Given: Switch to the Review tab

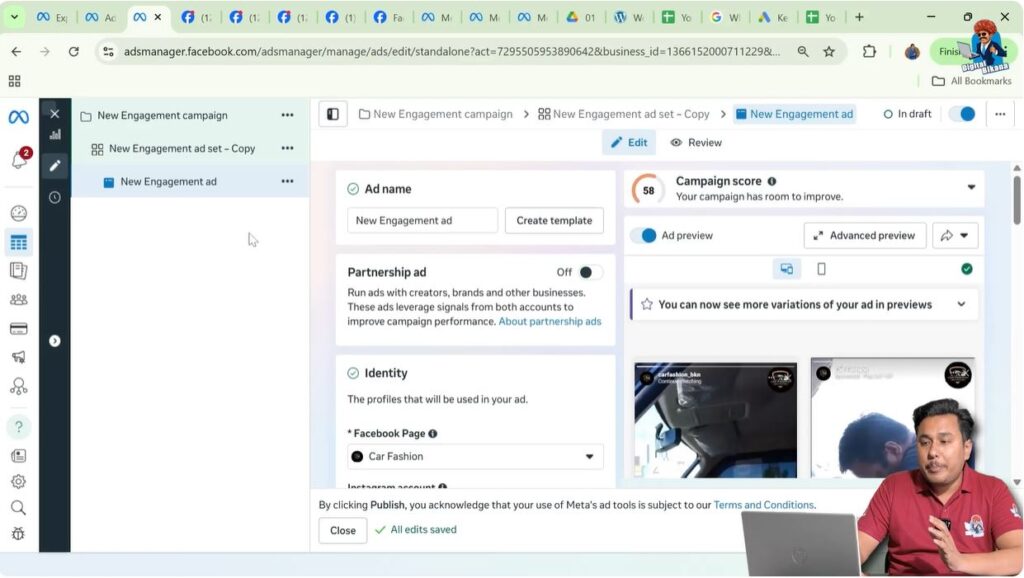Looking at the screenshot, I should pyautogui.click(x=696, y=142).
